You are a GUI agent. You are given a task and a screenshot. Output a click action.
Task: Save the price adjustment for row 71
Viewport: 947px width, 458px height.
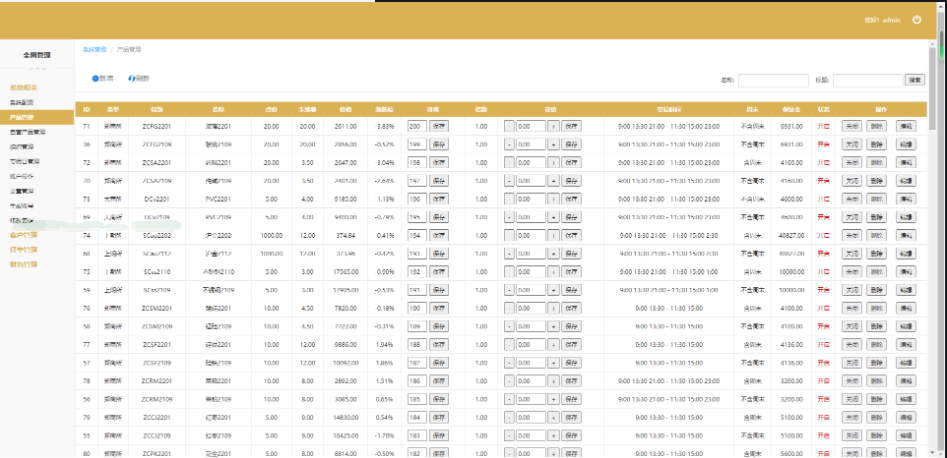pos(571,126)
